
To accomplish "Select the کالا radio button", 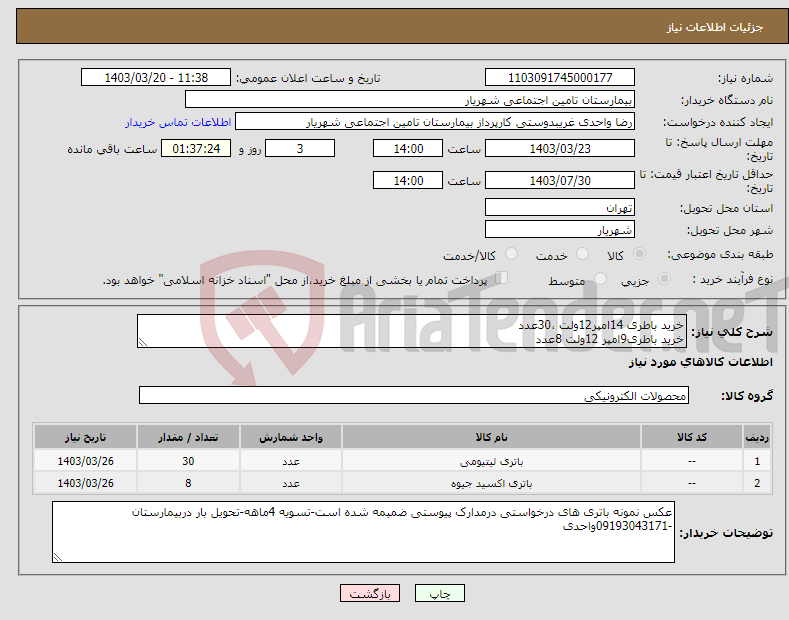I will point(639,254).
